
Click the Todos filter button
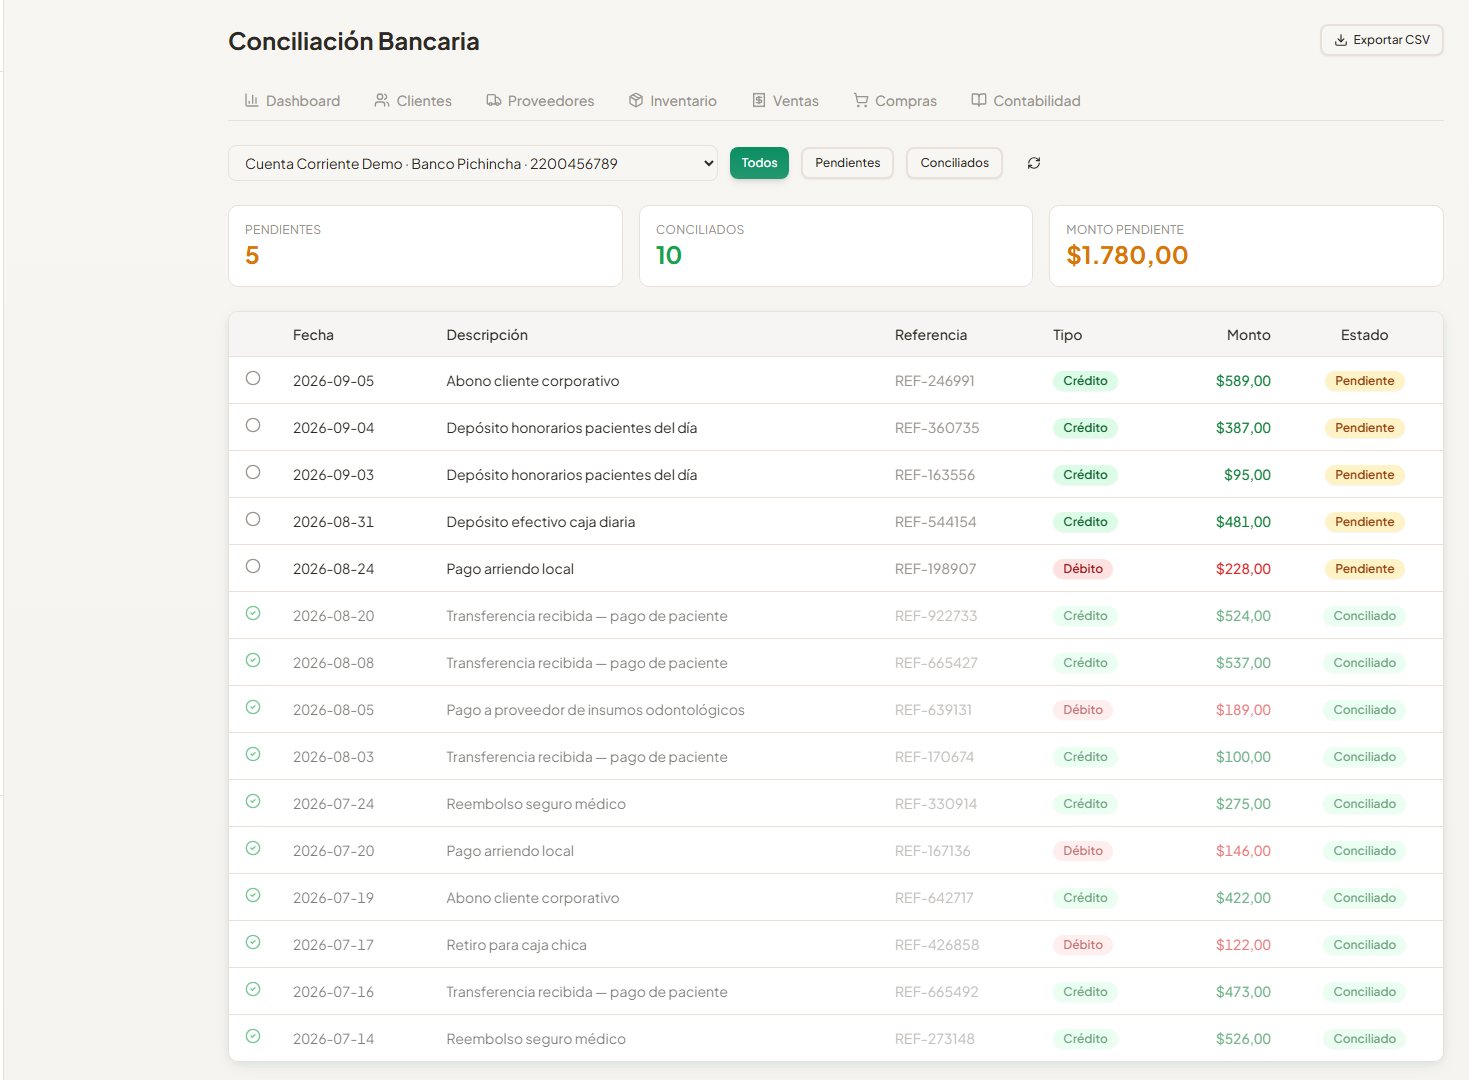759,163
